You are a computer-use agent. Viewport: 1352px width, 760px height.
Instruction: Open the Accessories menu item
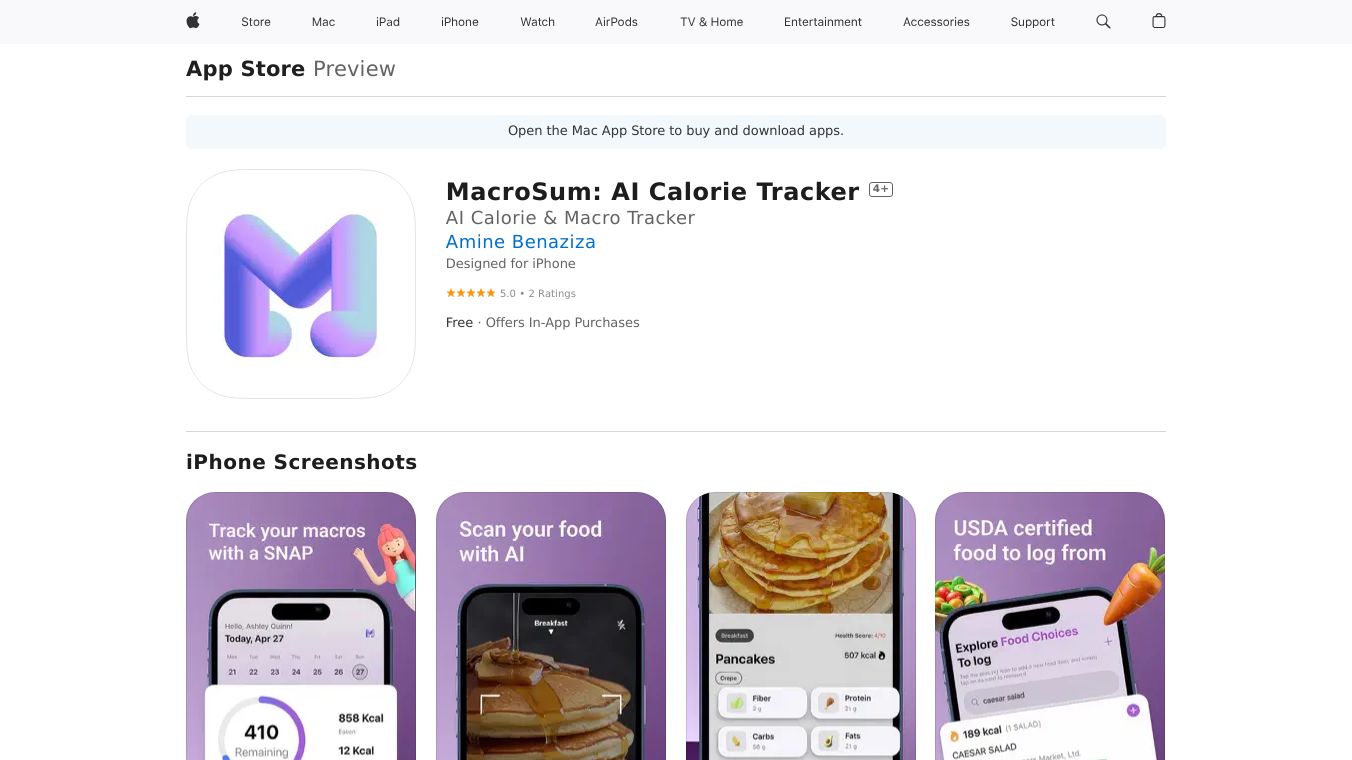tap(936, 22)
